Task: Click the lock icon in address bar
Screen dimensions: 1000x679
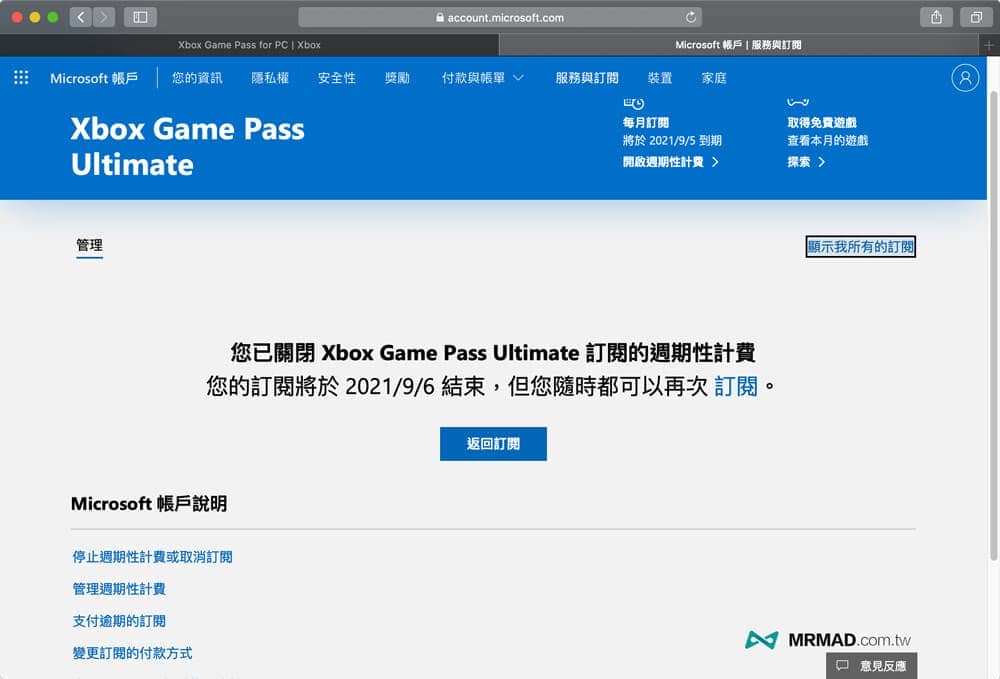Action: 440,17
